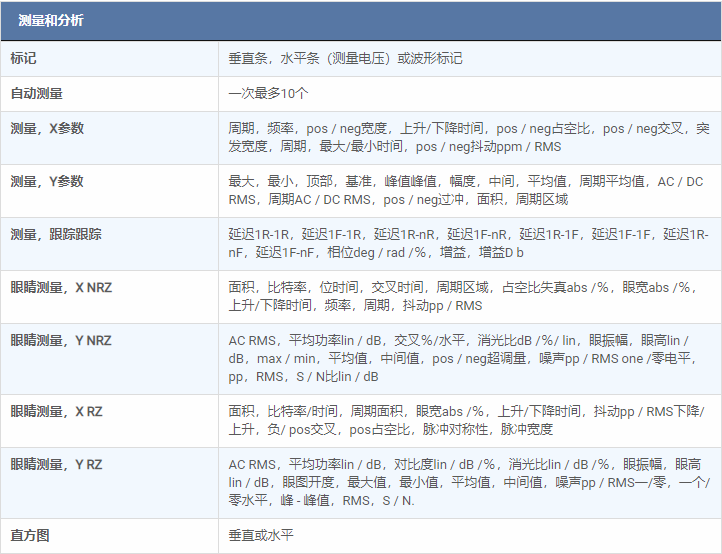Click the 垂直条，水平条 description text
This screenshot has height=554, width=722.
pos(345,59)
